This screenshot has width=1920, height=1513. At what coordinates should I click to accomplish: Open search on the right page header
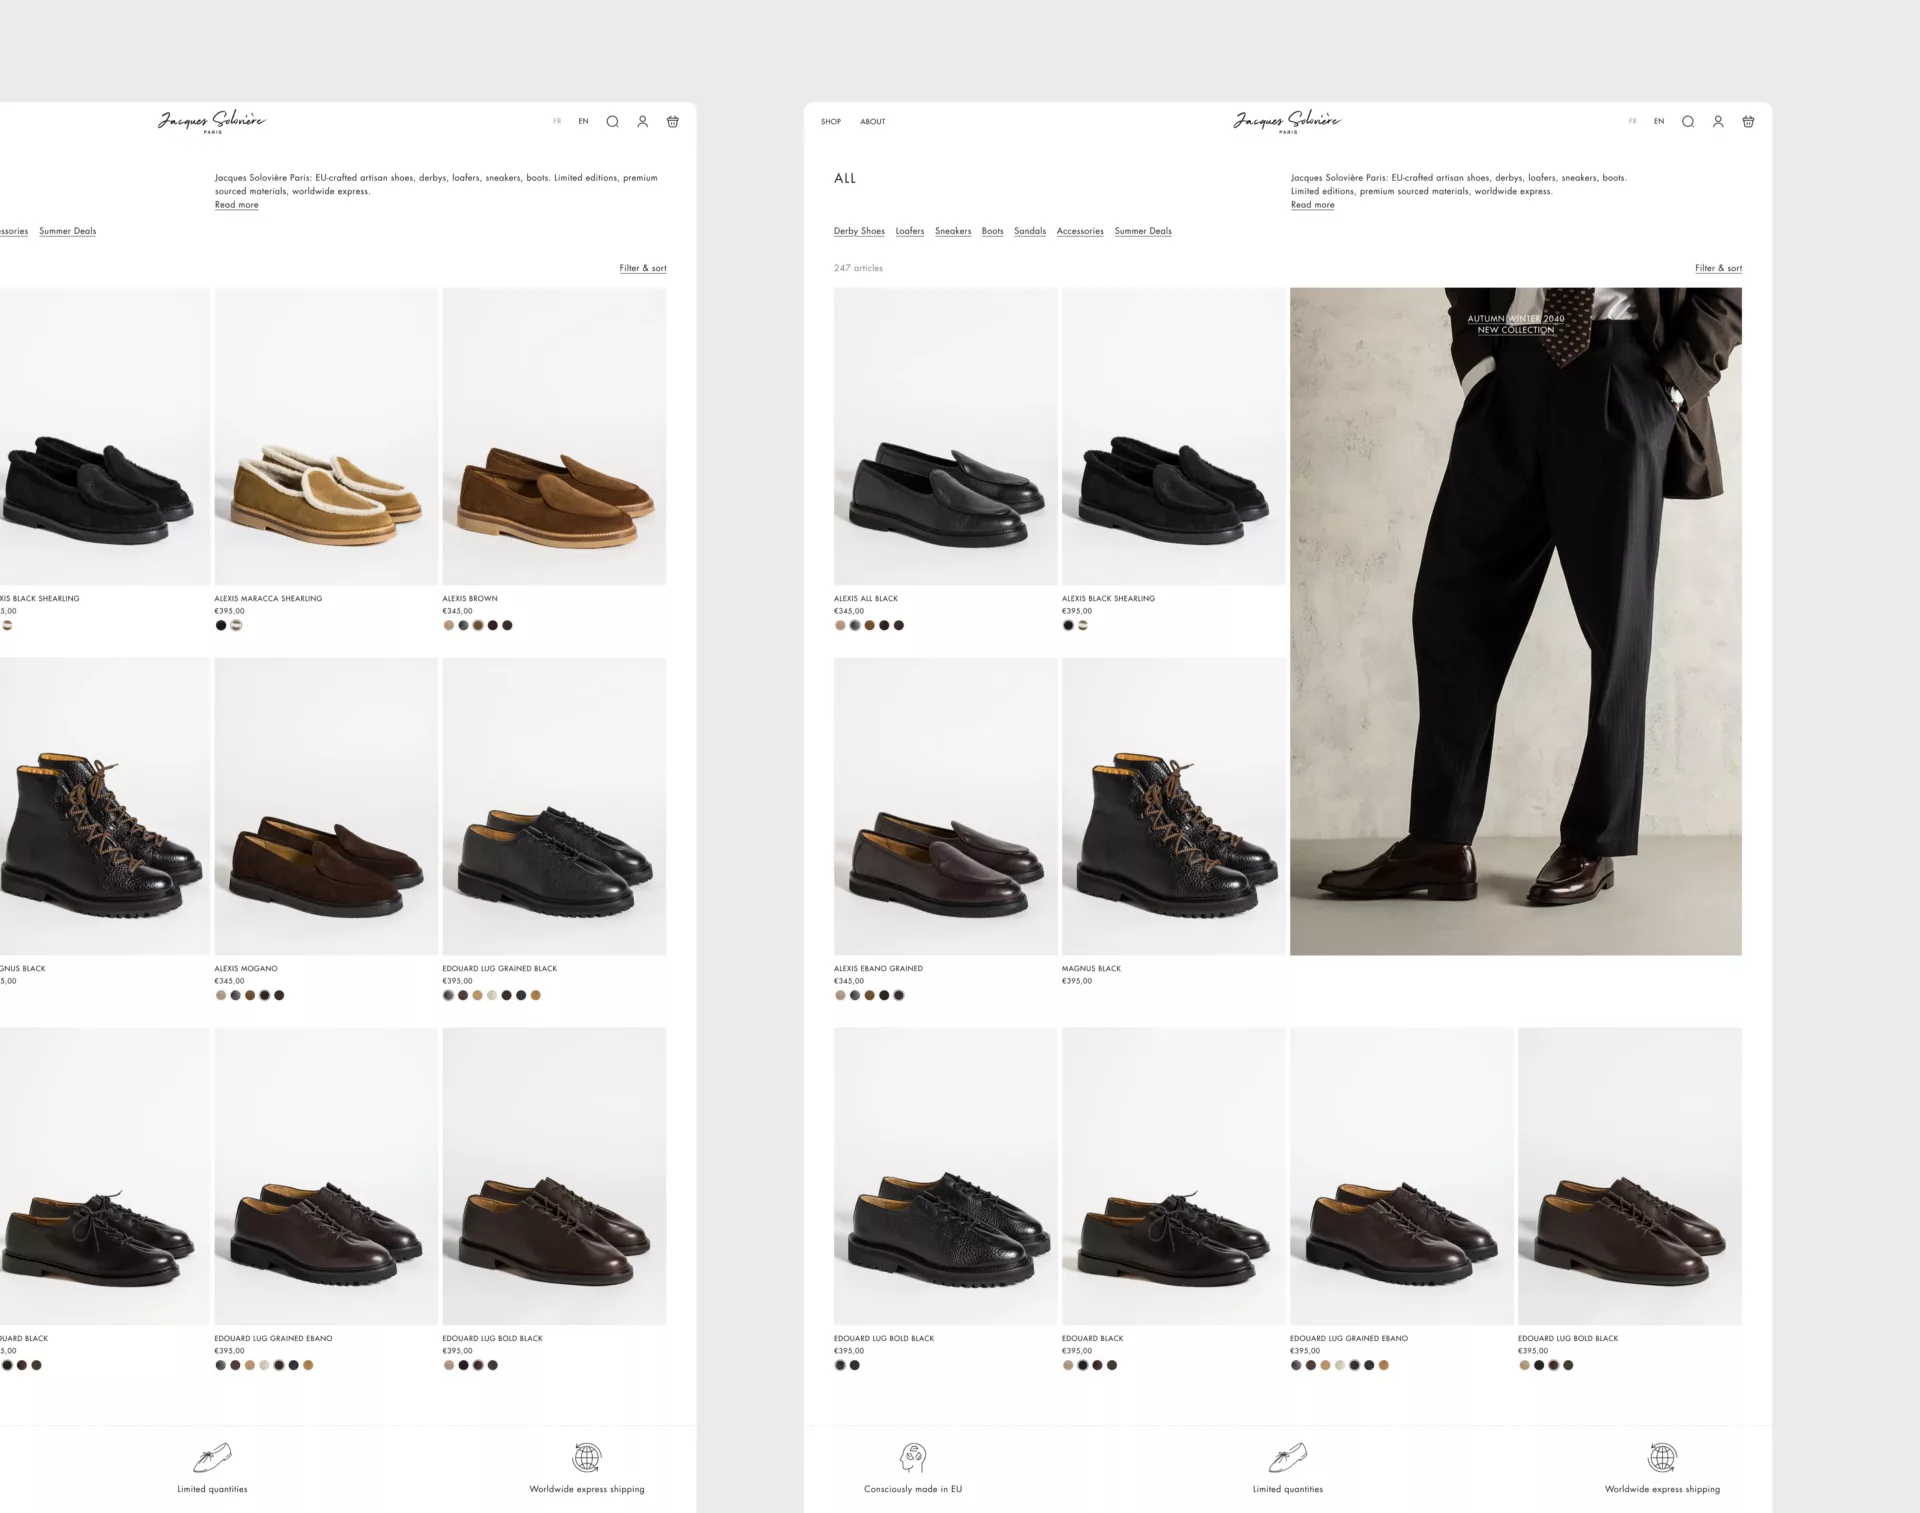(1688, 122)
